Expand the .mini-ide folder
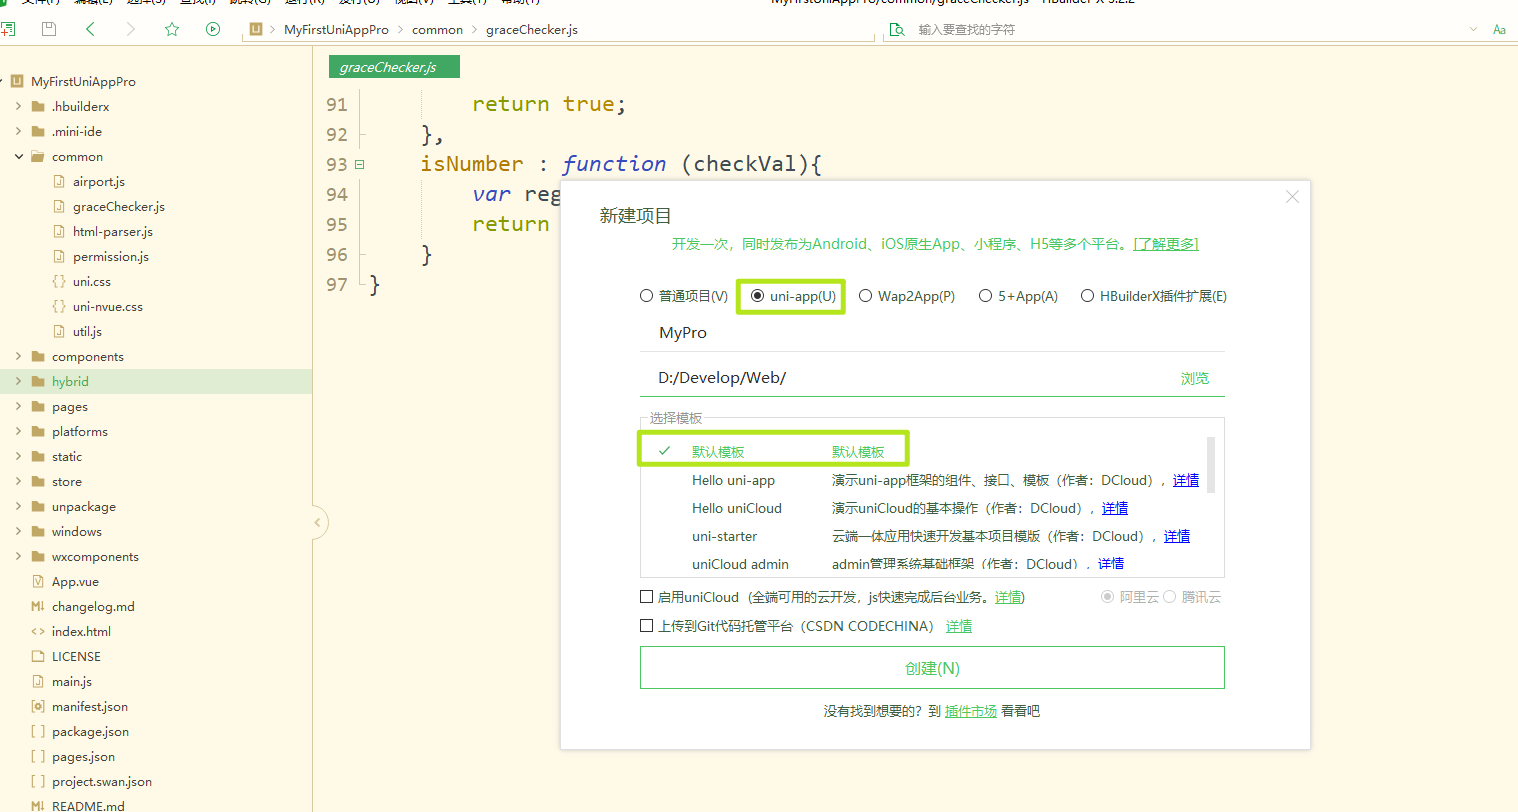Image resolution: width=1518 pixels, height=812 pixels. pos(19,132)
